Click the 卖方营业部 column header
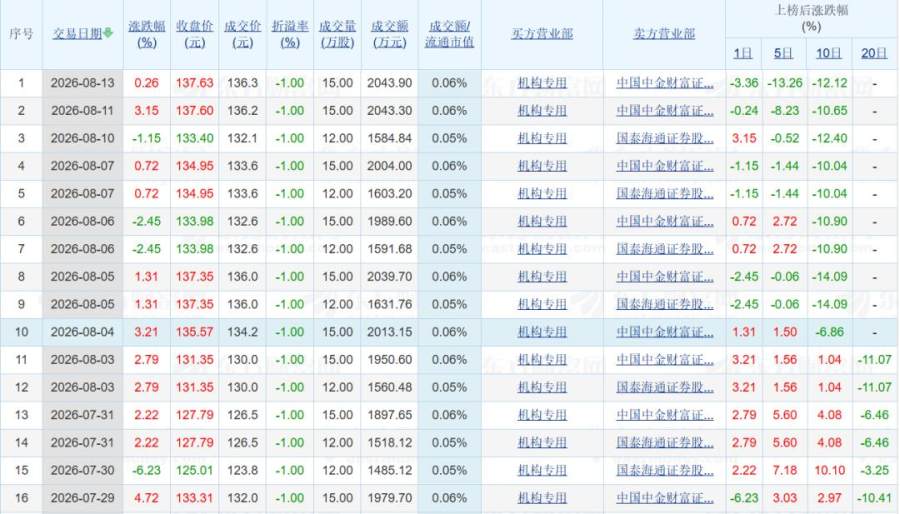900x514 pixels. (664, 34)
